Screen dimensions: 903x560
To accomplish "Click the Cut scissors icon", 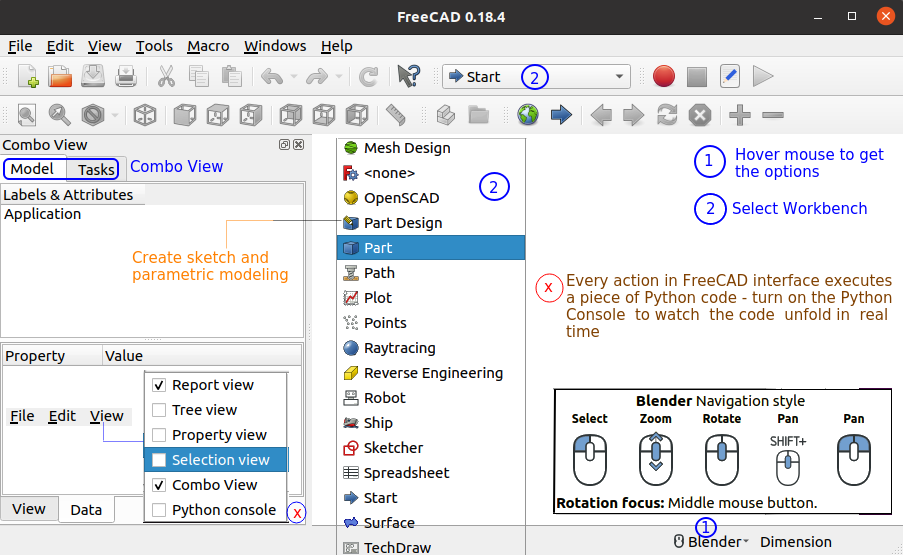I will tap(166, 76).
